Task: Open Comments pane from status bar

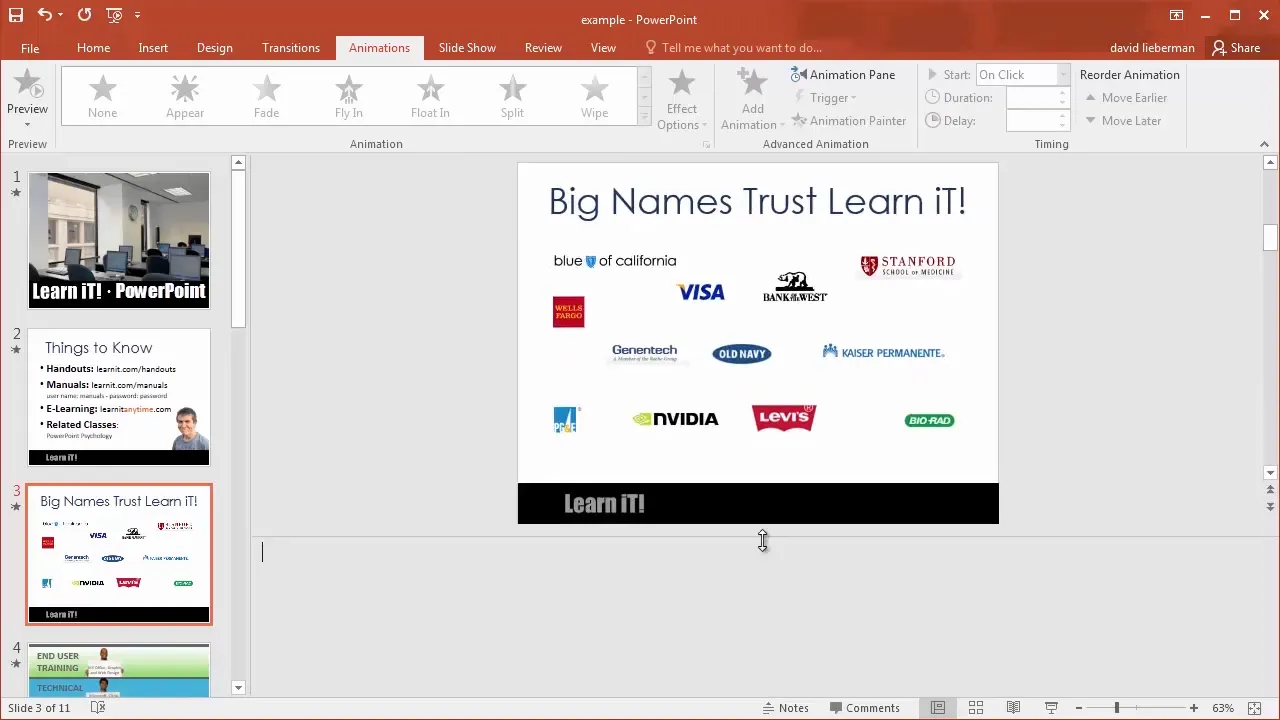Action: click(863, 708)
